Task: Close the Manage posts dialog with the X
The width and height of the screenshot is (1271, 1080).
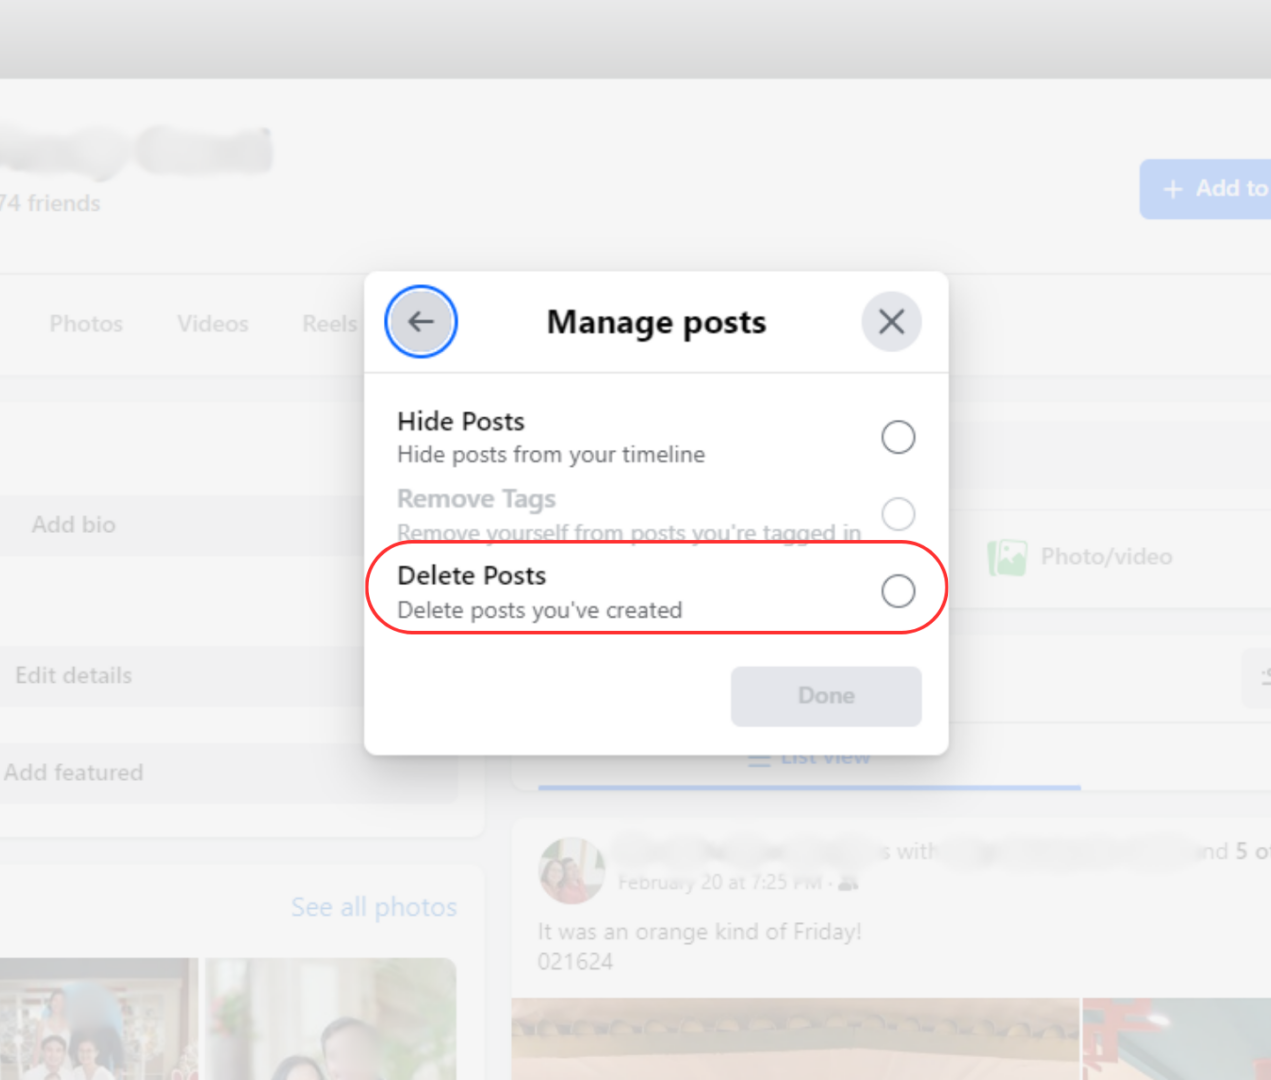Action: [x=891, y=321]
